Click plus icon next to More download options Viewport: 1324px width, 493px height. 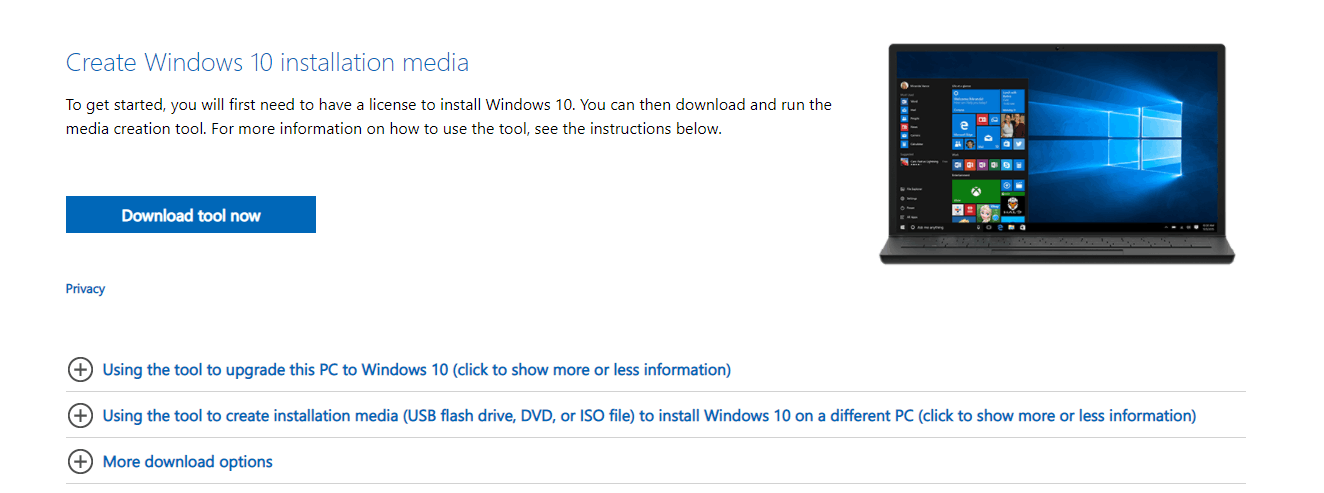[x=80, y=462]
